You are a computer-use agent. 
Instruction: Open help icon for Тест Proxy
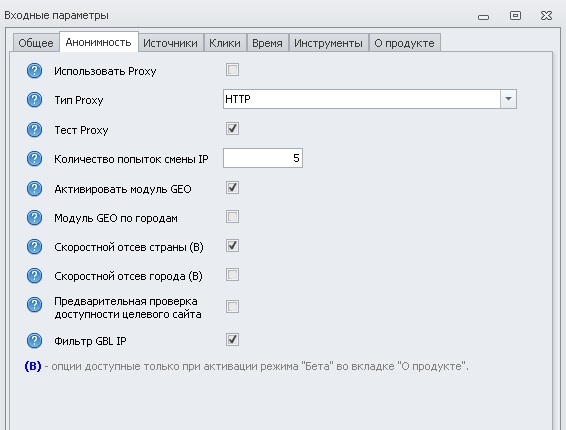pyautogui.click(x=34, y=130)
